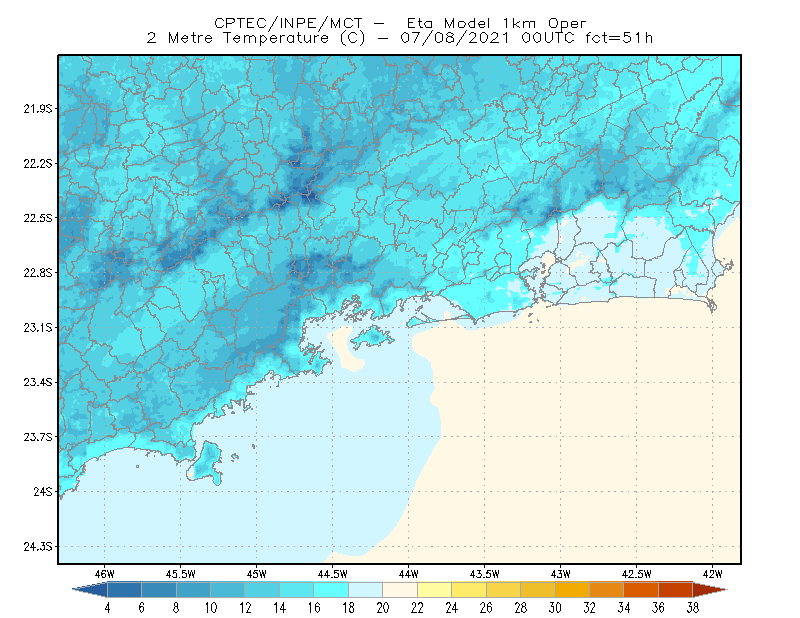The image size is (800, 618).
Task: Click the 42W longitude label
Action: [712, 574]
